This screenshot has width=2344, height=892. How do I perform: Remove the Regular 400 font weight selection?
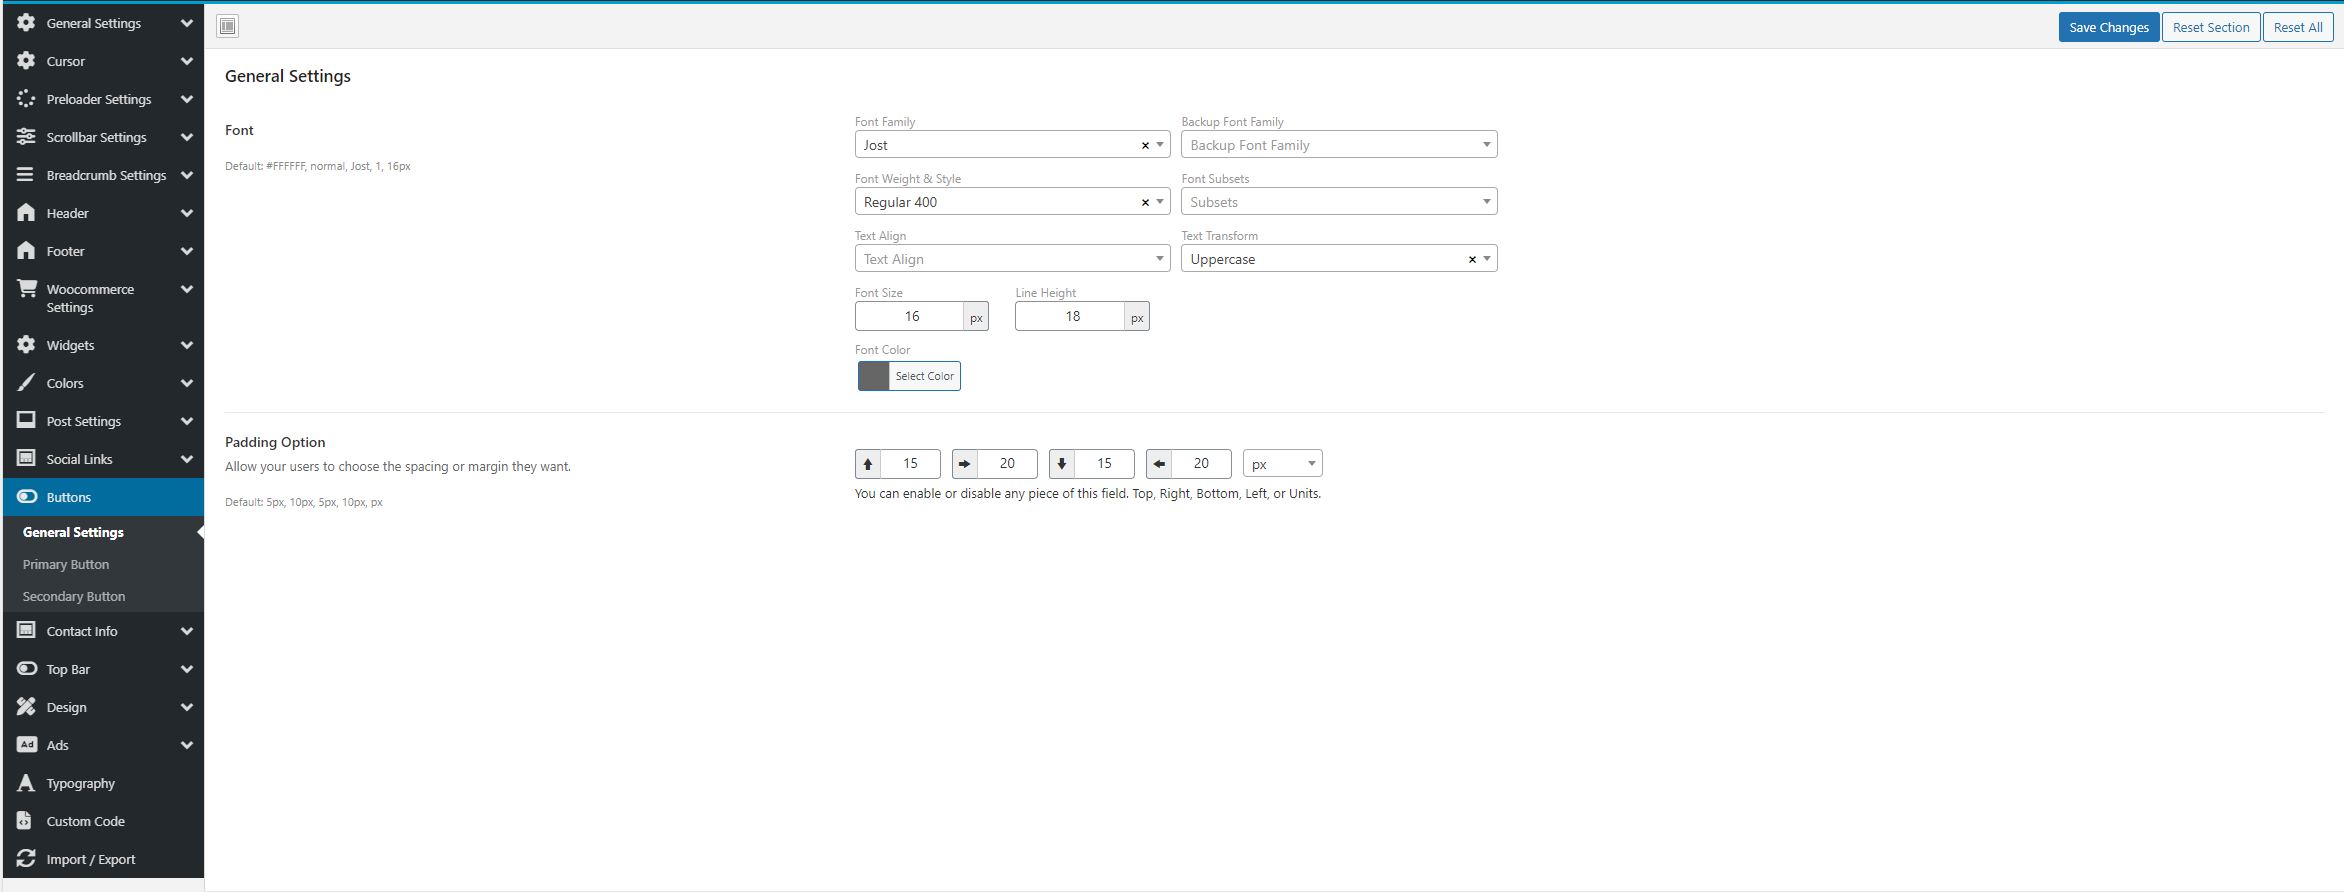(x=1145, y=203)
